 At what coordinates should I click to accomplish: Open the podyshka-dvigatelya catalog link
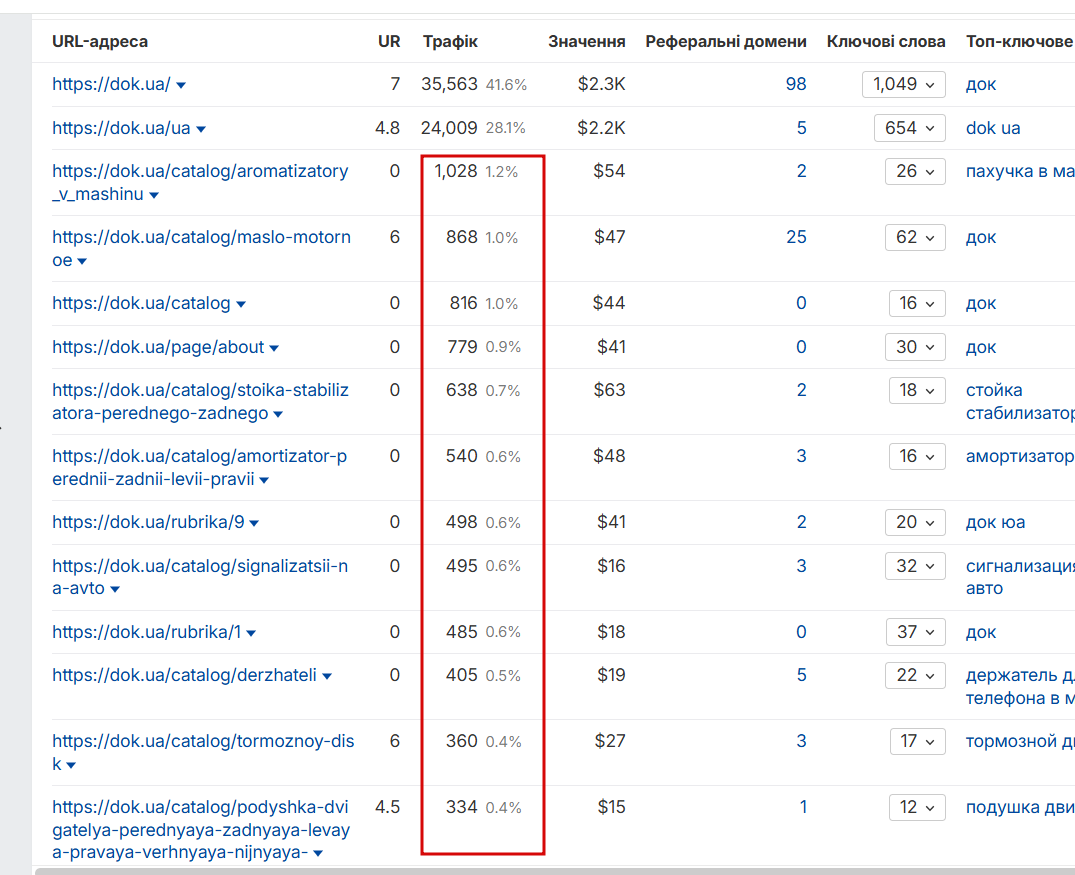point(201,830)
